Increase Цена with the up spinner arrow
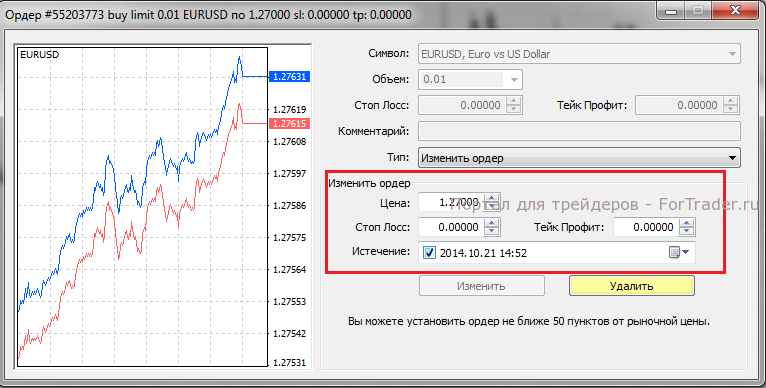The height and width of the screenshot is (388, 766). [492, 197]
